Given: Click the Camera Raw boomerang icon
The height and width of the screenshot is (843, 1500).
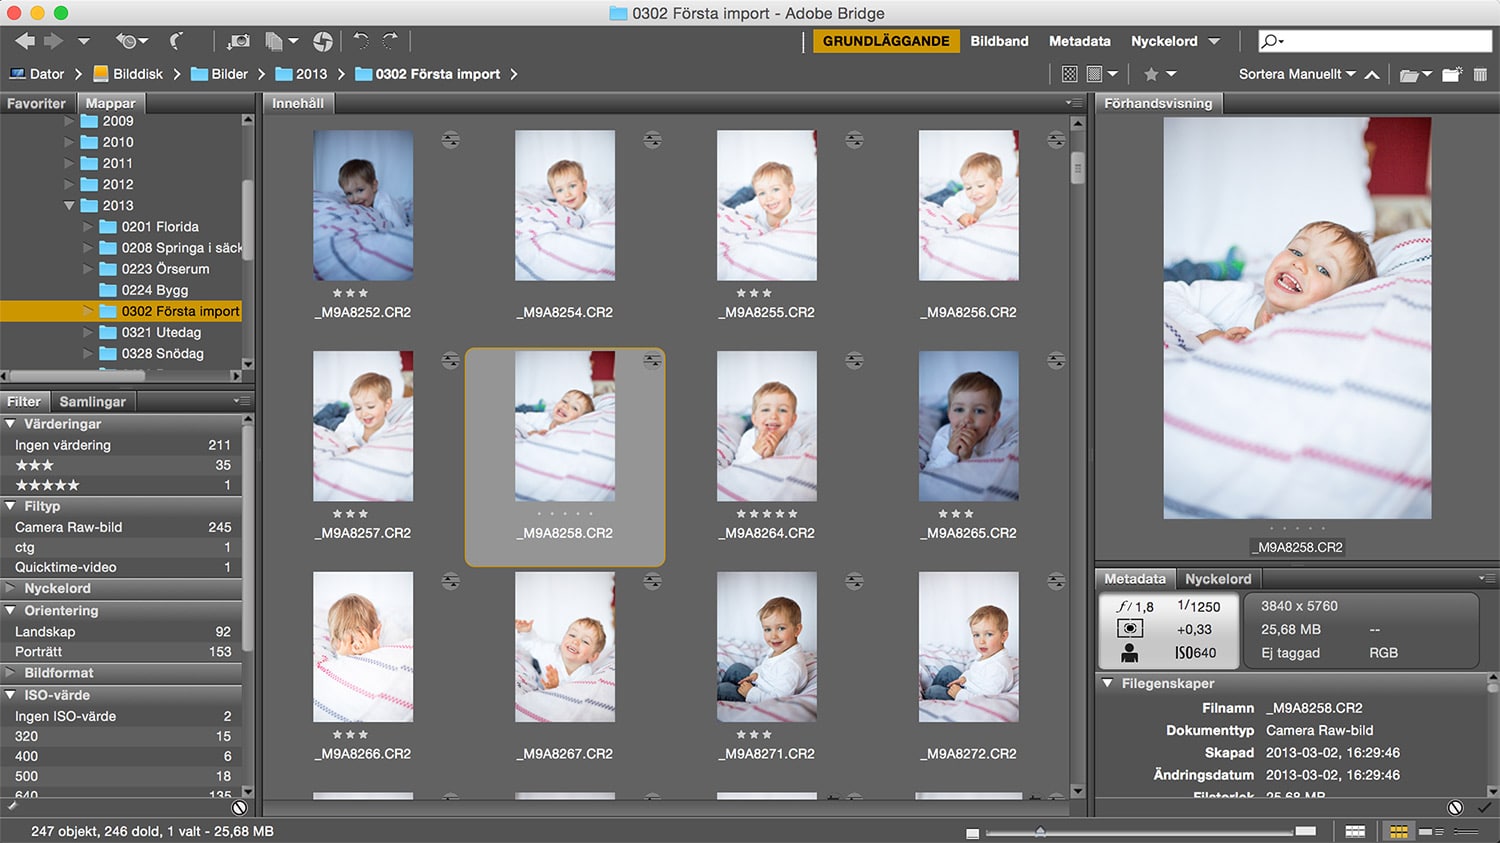Looking at the screenshot, I should click(324, 41).
